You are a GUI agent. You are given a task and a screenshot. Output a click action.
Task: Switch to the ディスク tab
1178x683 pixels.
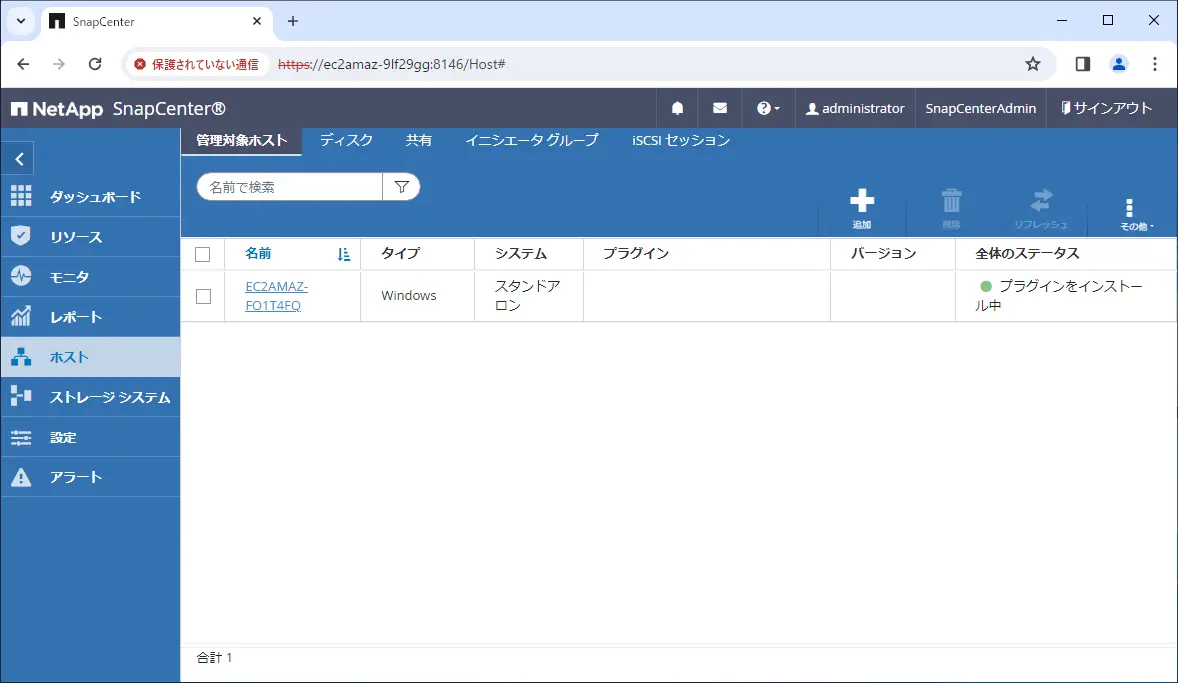click(346, 141)
